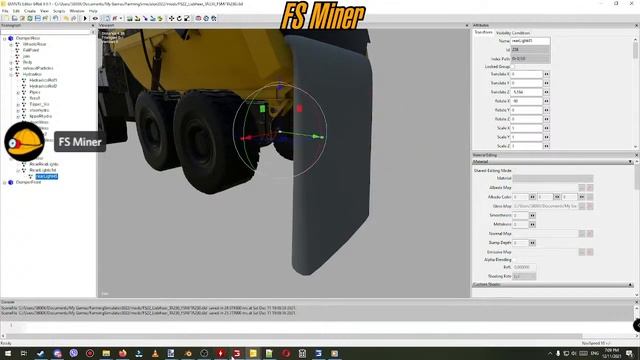This screenshot has height=360, width=640.
Task: Open Firefox from the taskbar
Action: pyautogui.click(x=122, y=353)
